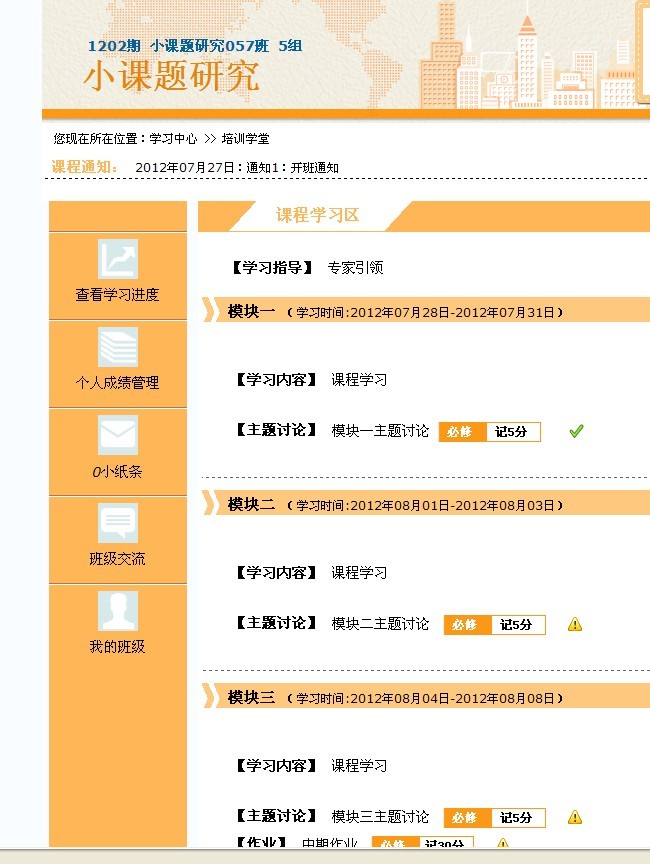Image resolution: width=650 pixels, height=864 pixels.
Task: Open the 学习中心 breadcrumb link
Action: pos(173,139)
